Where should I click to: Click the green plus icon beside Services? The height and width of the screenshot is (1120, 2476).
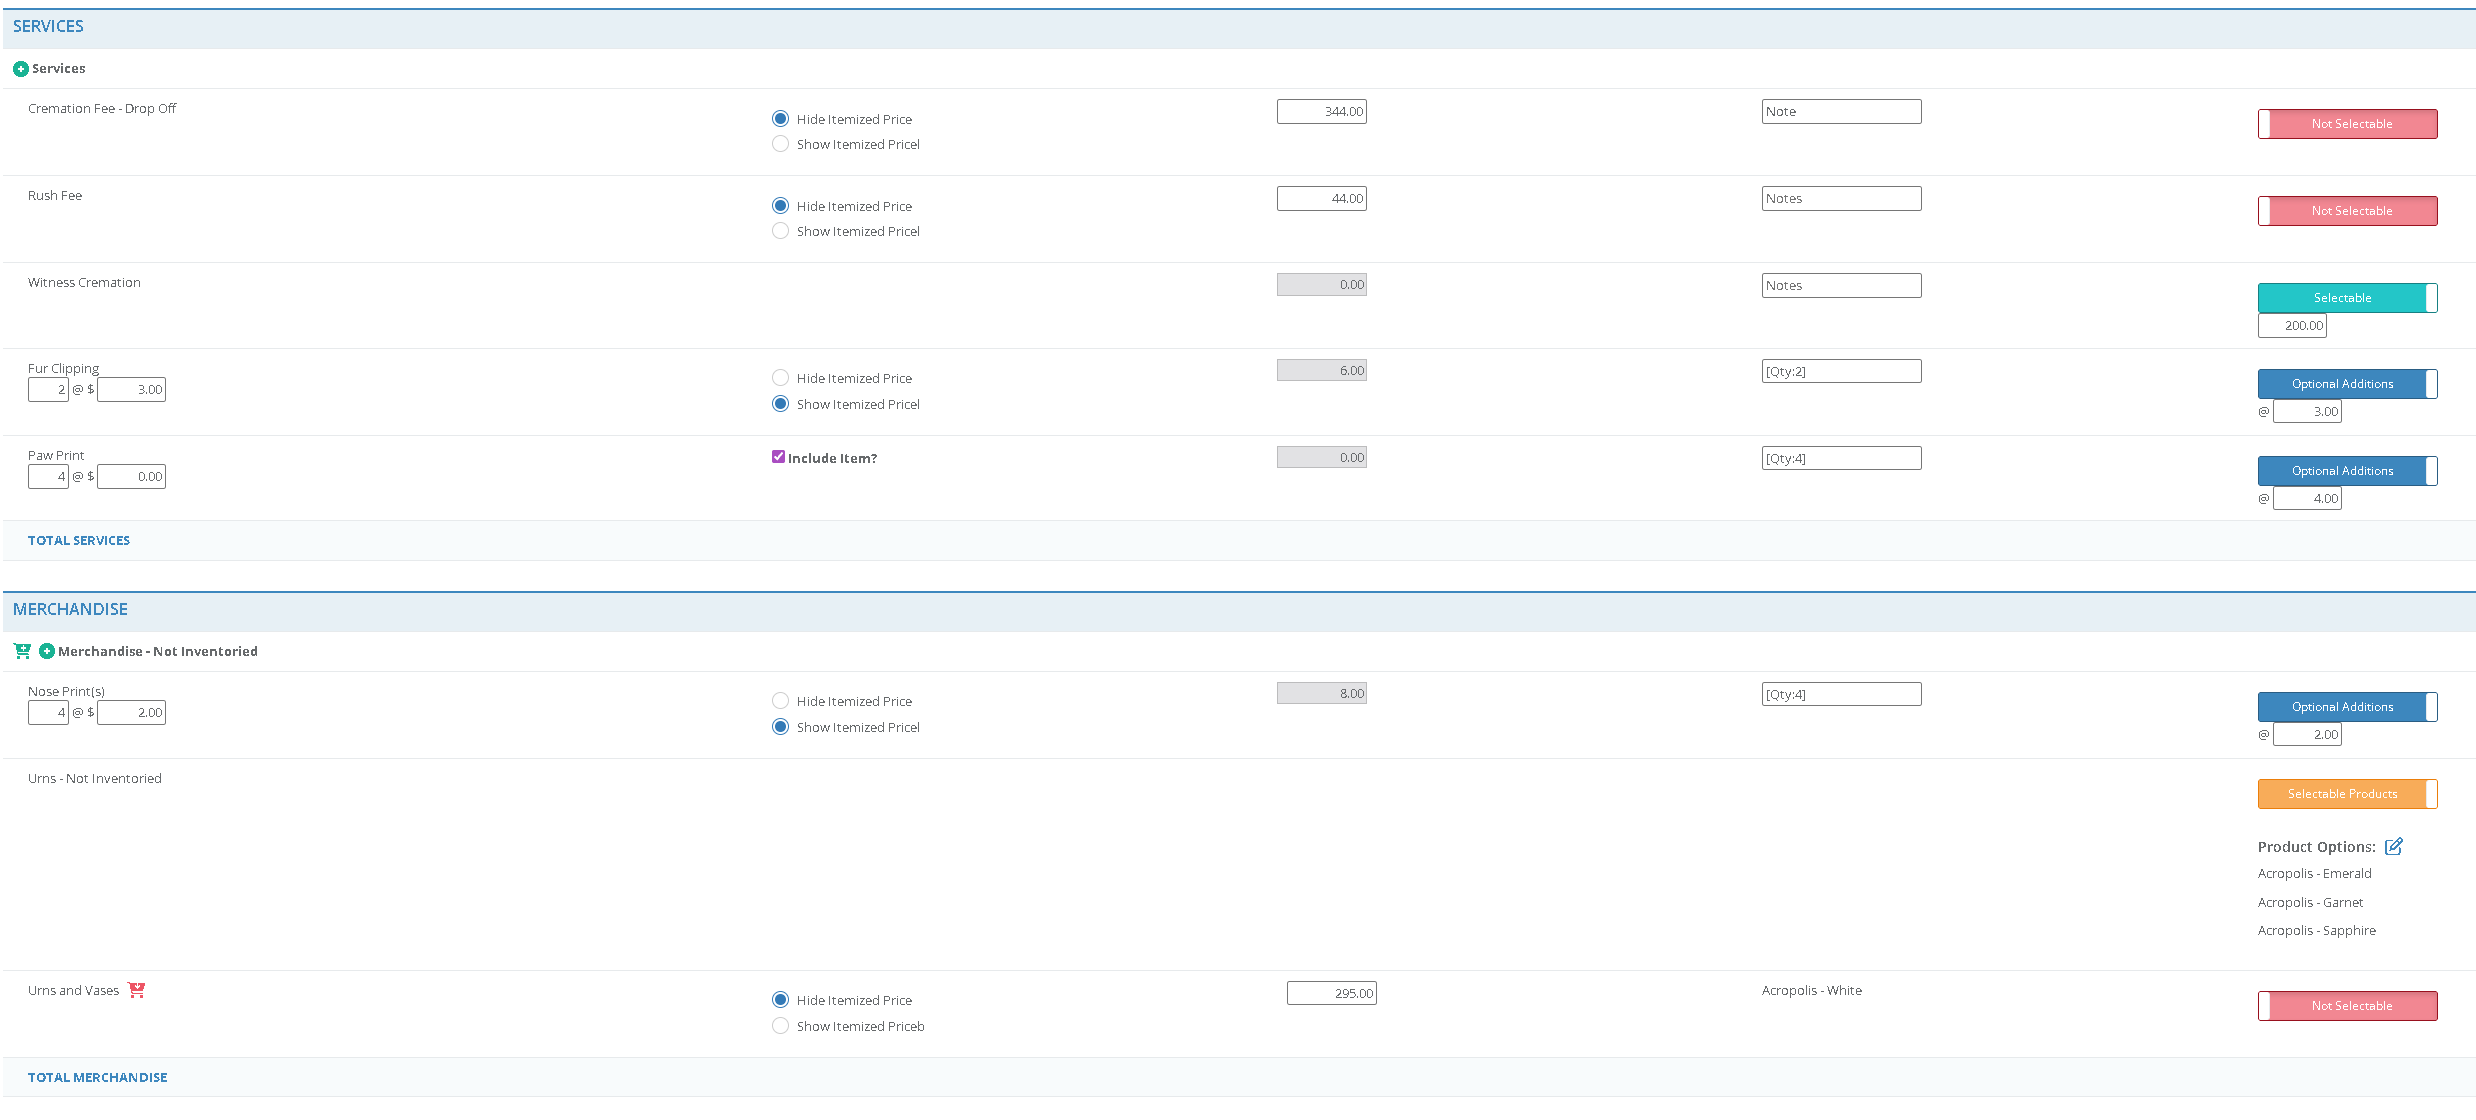point(20,69)
